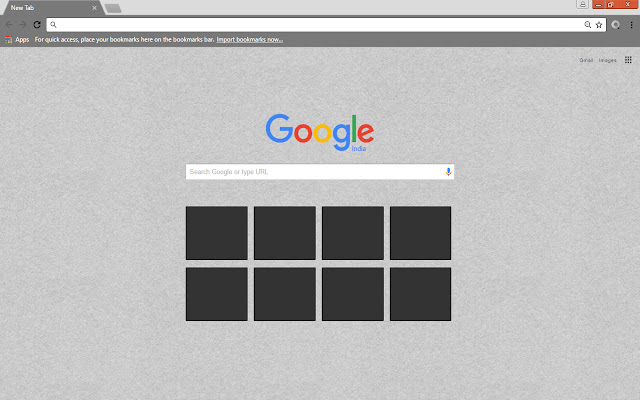Open a new tab with the tab button
The image size is (640, 400).
tap(113, 8)
